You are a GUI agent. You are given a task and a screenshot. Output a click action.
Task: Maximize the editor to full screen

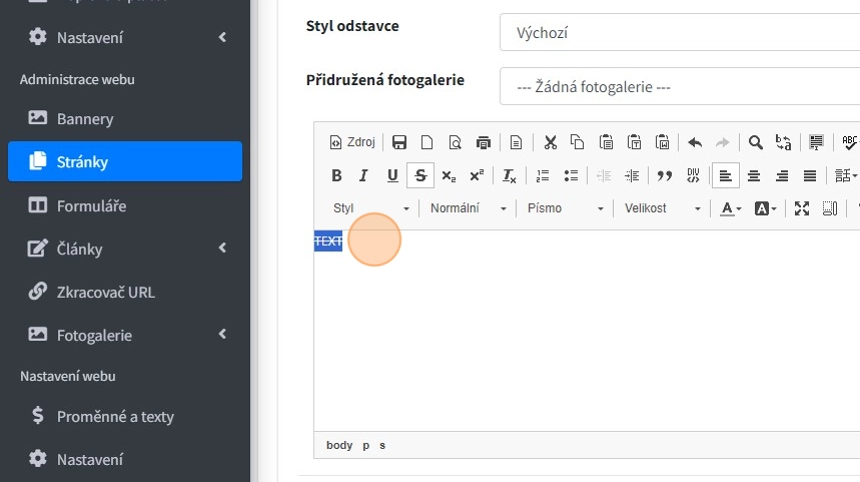pyautogui.click(x=801, y=208)
